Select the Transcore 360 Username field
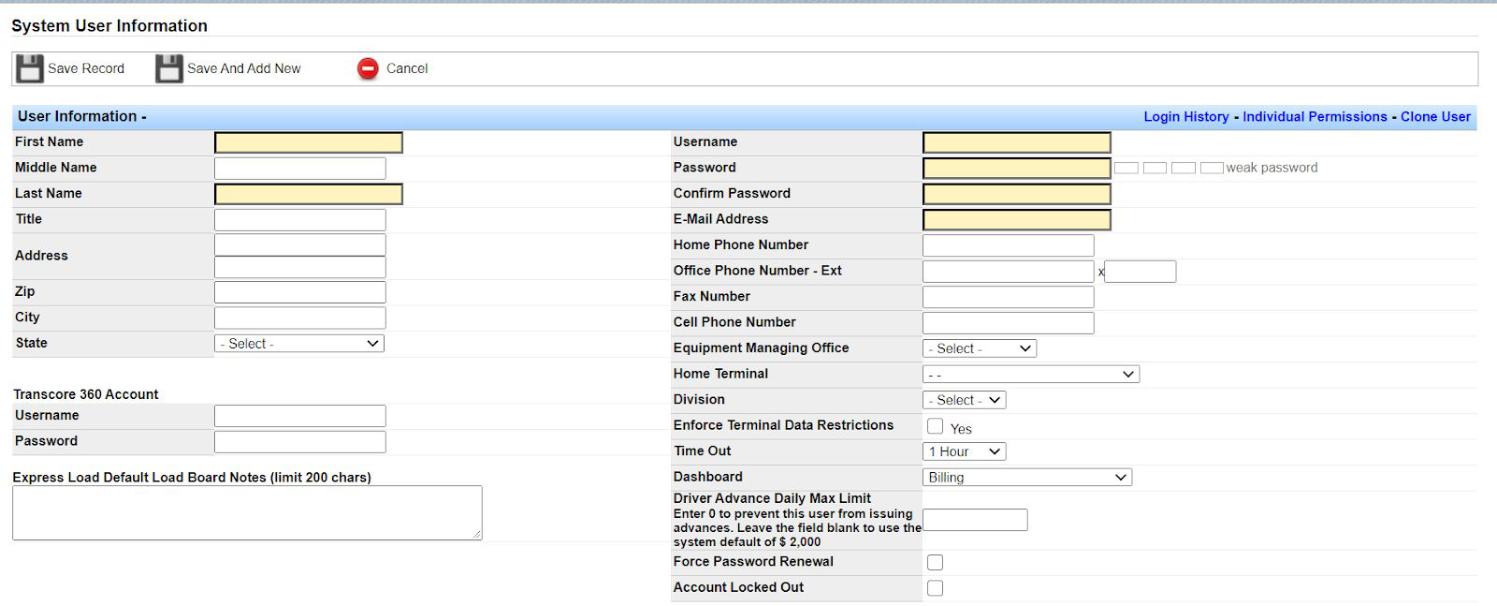The width and height of the screenshot is (1497, 606). click(x=300, y=416)
